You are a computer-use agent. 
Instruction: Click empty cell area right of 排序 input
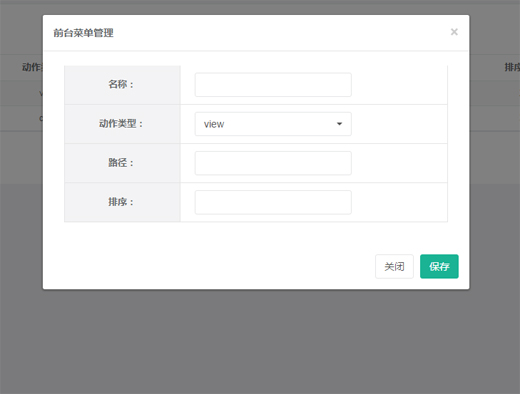[399, 202]
